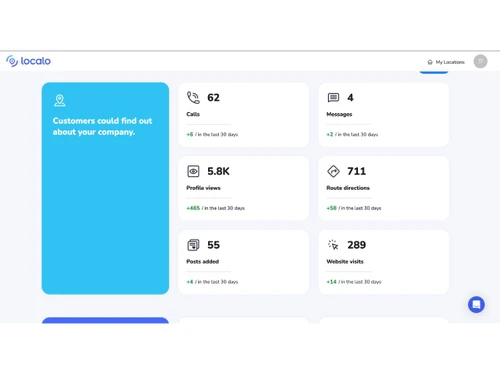The width and height of the screenshot is (500, 375).
Task: Click the Localo logo
Action: (x=29, y=61)
